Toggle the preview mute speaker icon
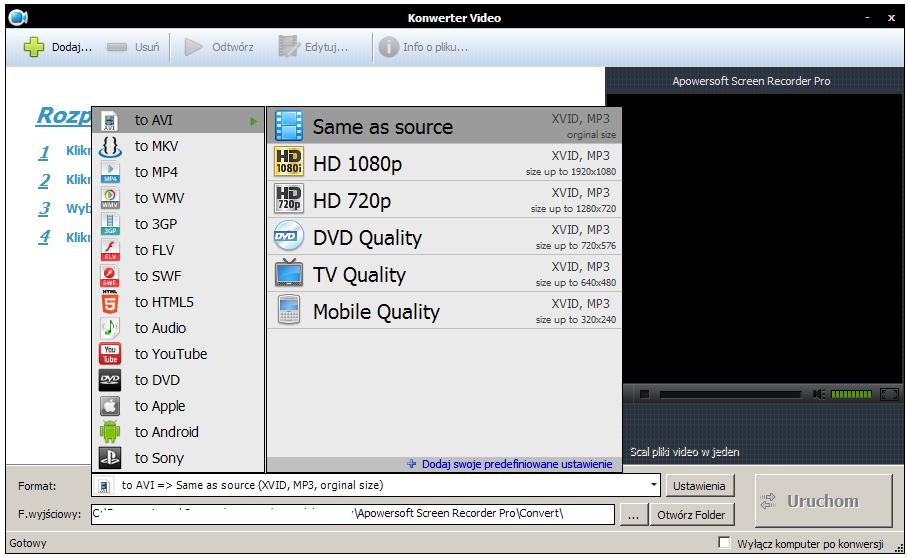This screenshot has height=557, width=908. tap(818, 394)
